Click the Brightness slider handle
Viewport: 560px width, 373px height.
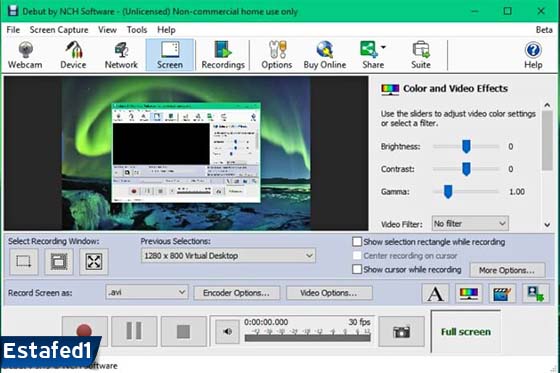[x=466, y=146]
